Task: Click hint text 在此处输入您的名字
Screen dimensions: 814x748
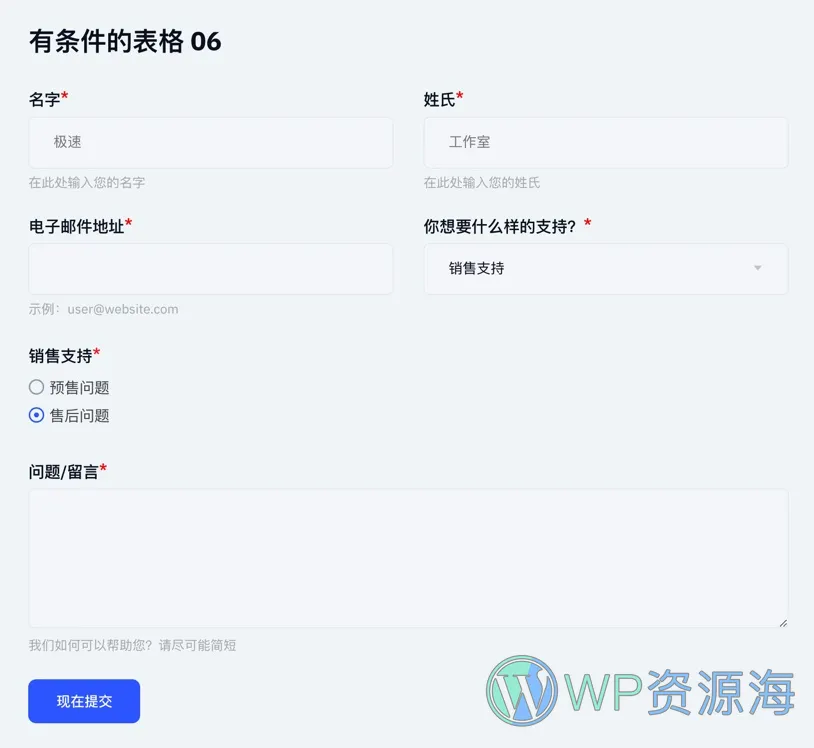Action: pyautogui.click(x=87, y=183)
